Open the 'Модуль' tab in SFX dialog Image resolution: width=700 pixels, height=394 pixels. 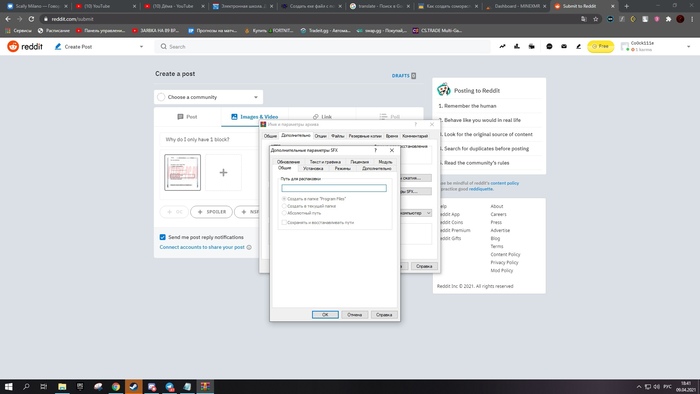point(385,162)
